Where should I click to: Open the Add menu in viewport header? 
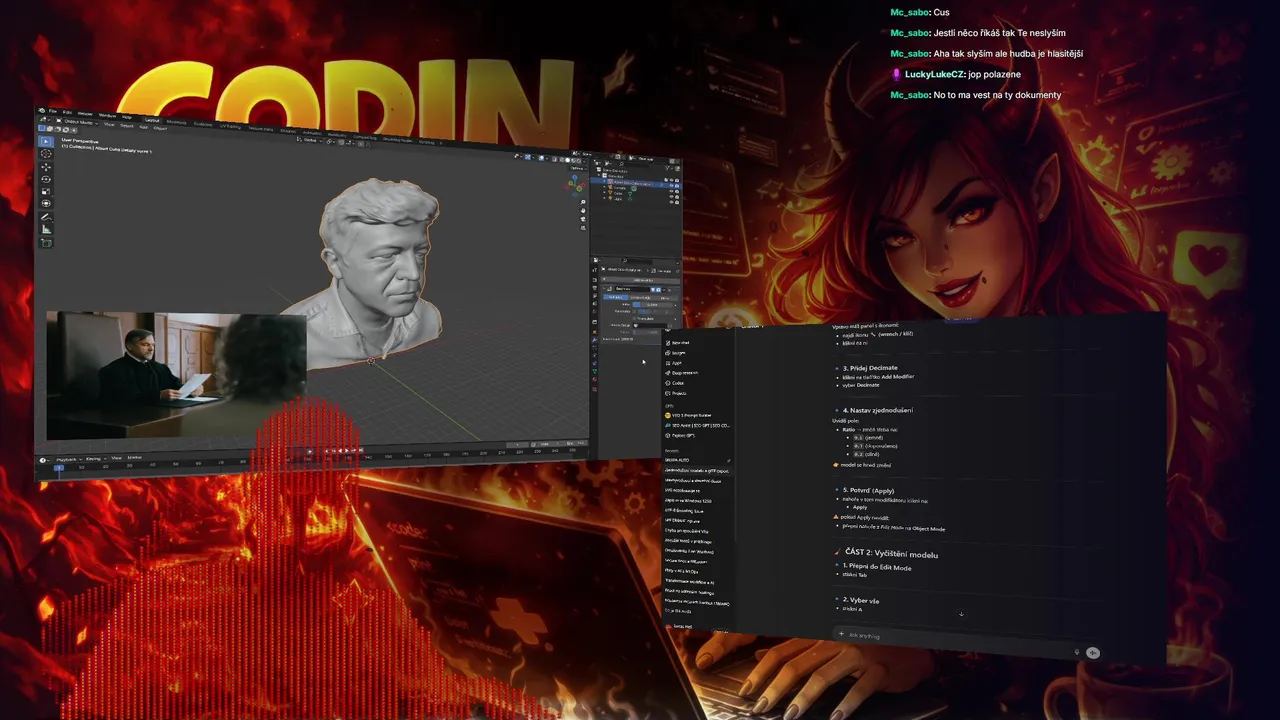click(x=143, y=127)
